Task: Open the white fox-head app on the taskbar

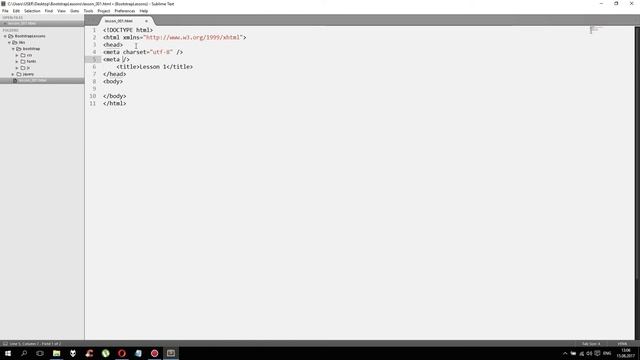Action: pos(73,353)
